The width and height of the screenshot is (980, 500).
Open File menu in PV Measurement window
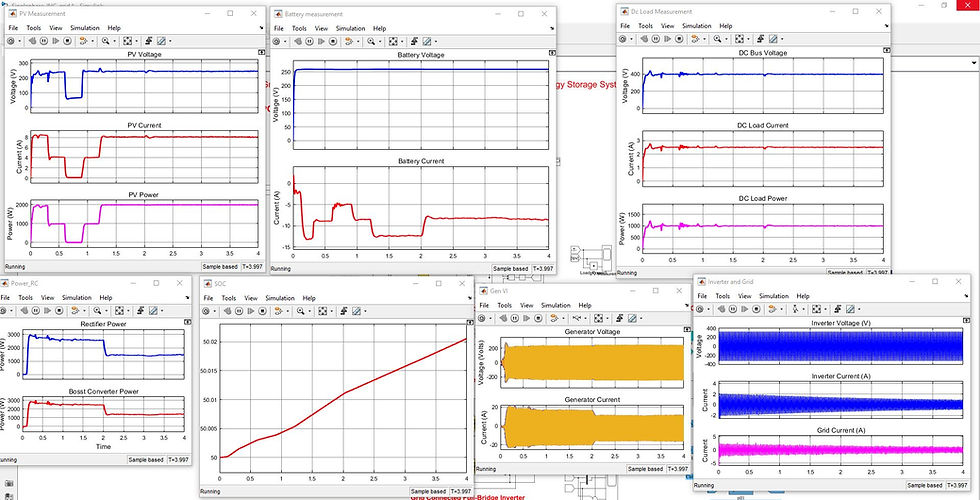coord(13,28)
